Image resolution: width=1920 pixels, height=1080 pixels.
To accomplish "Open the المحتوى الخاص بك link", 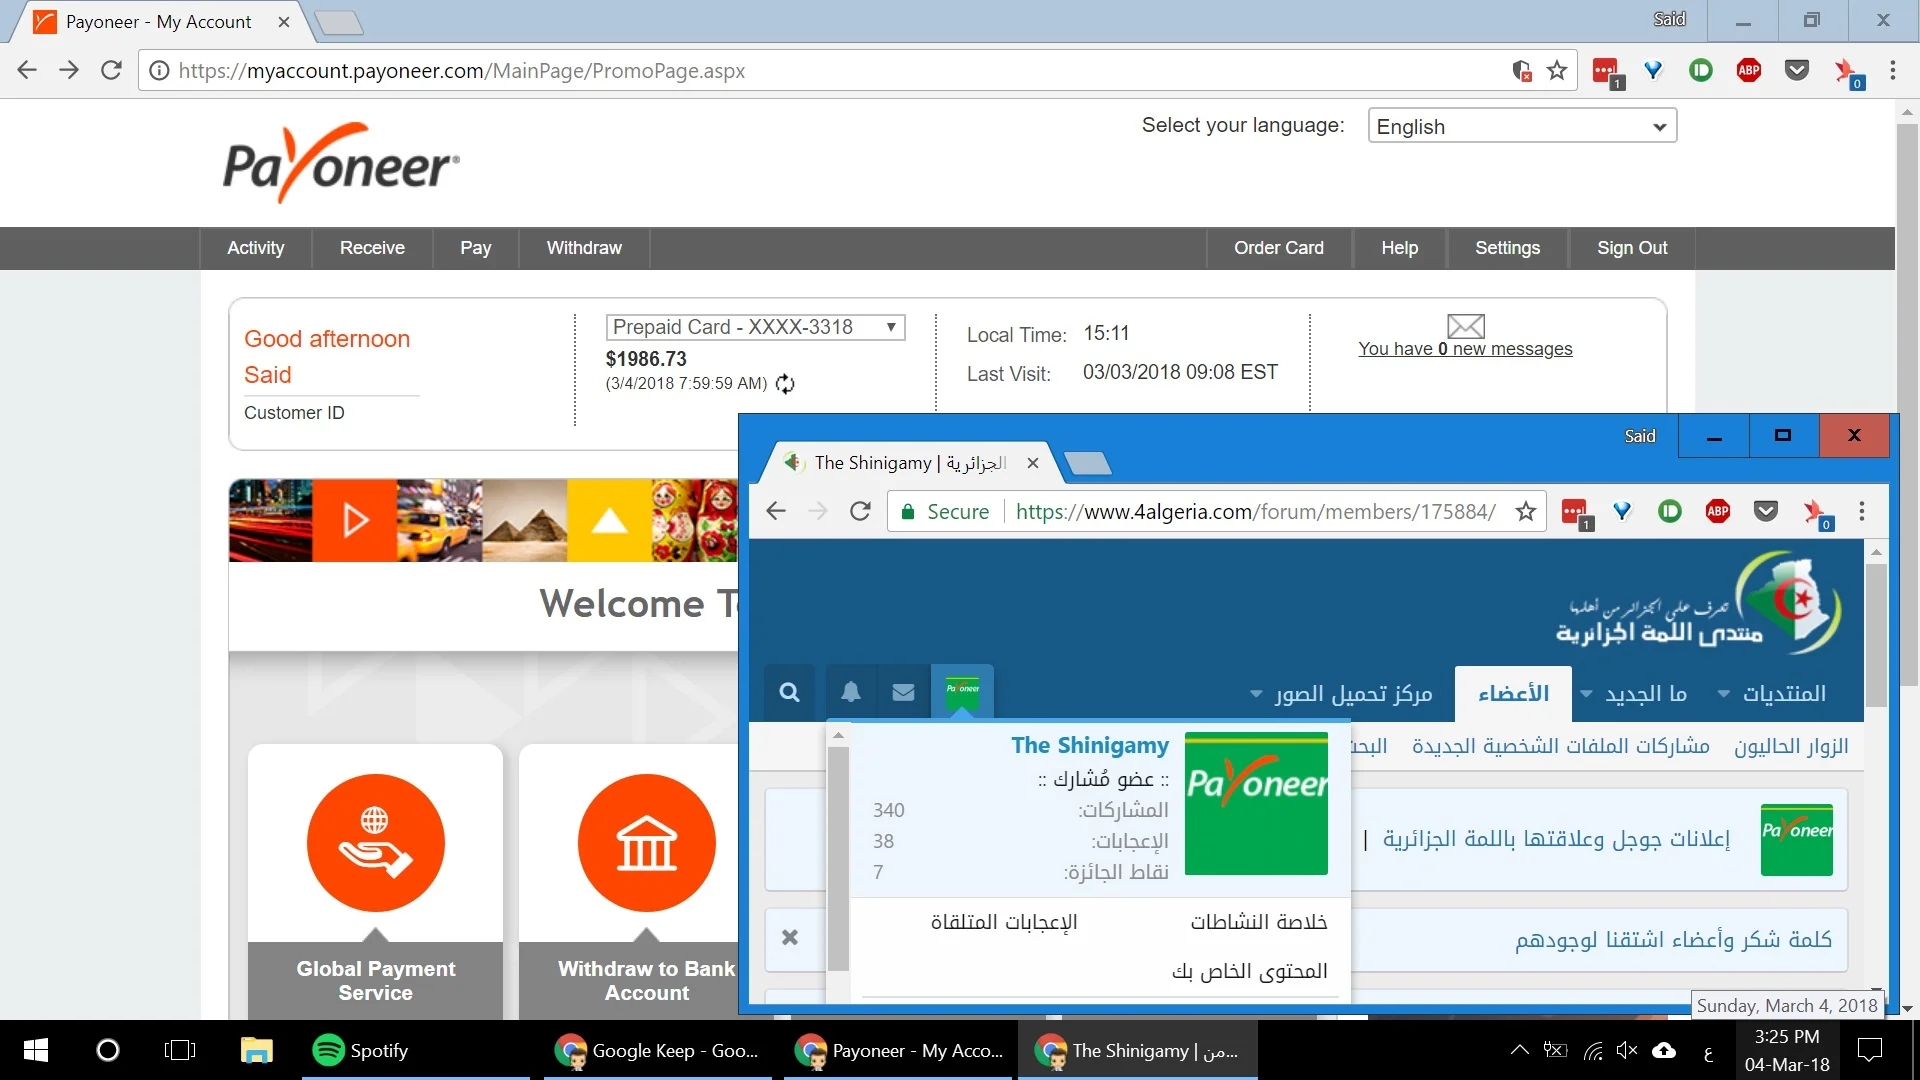I will (1250, 971).
